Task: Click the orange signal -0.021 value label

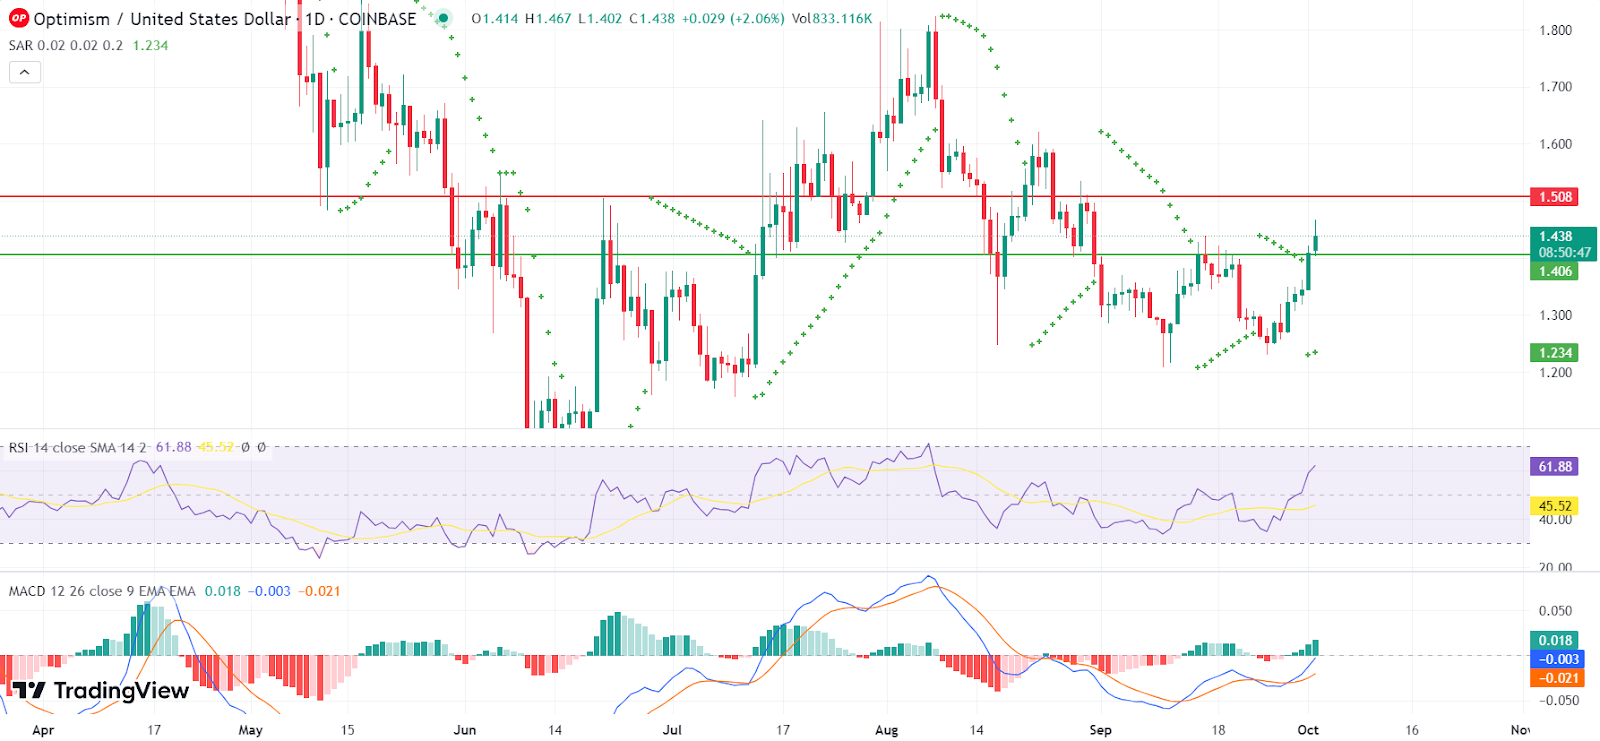Action: (x=1556, y=678)
